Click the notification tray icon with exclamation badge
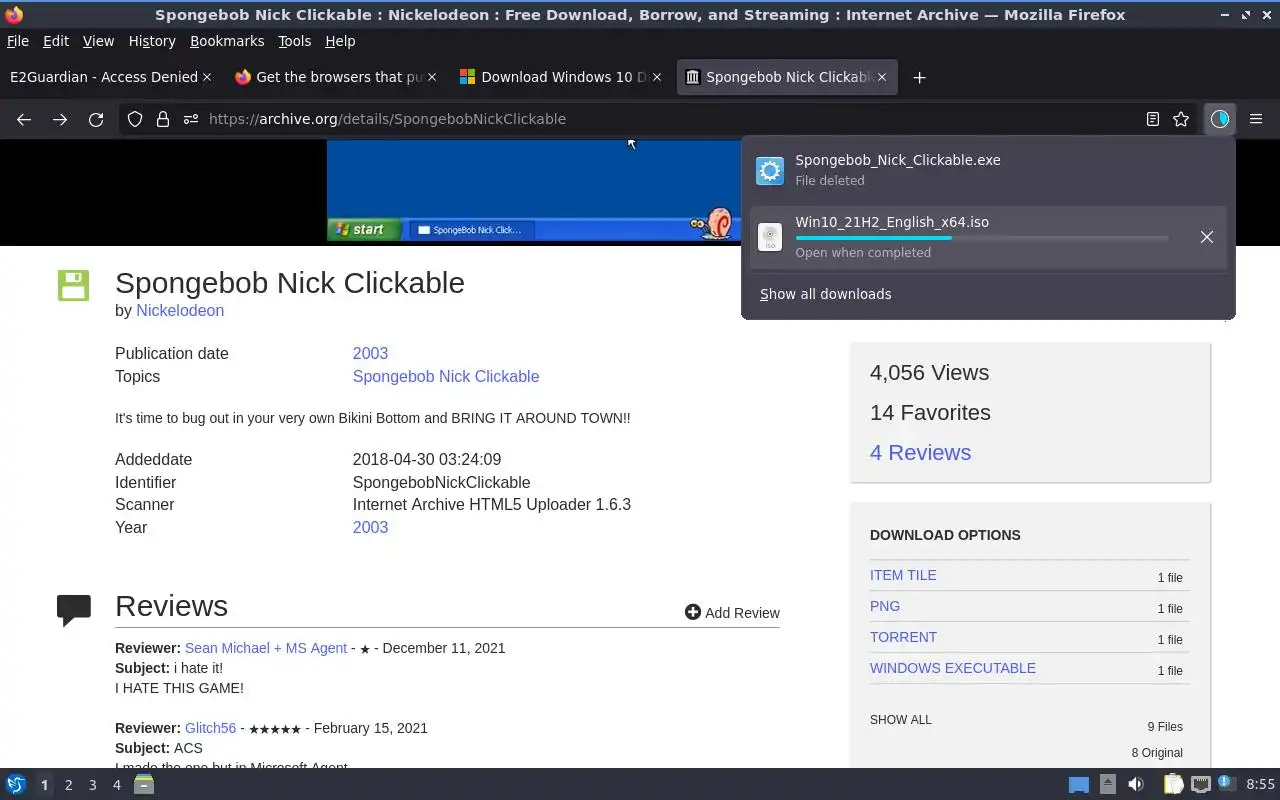The height and width of the screenshot is (800, 1280). click(1227, 784)
